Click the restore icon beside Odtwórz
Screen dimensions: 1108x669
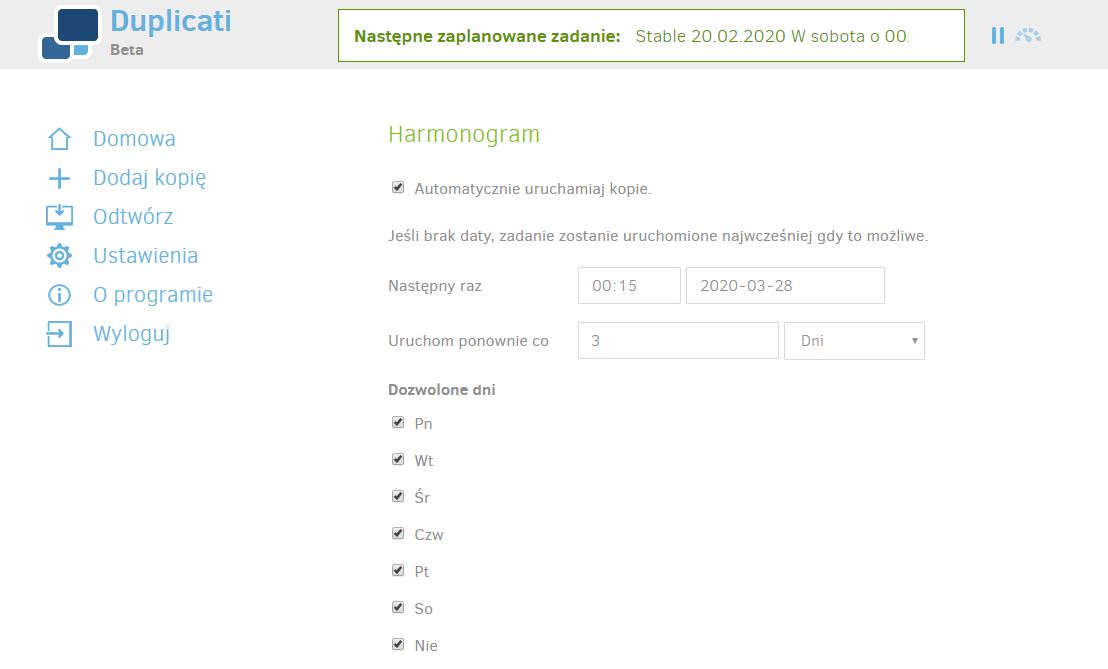[59, 217]
